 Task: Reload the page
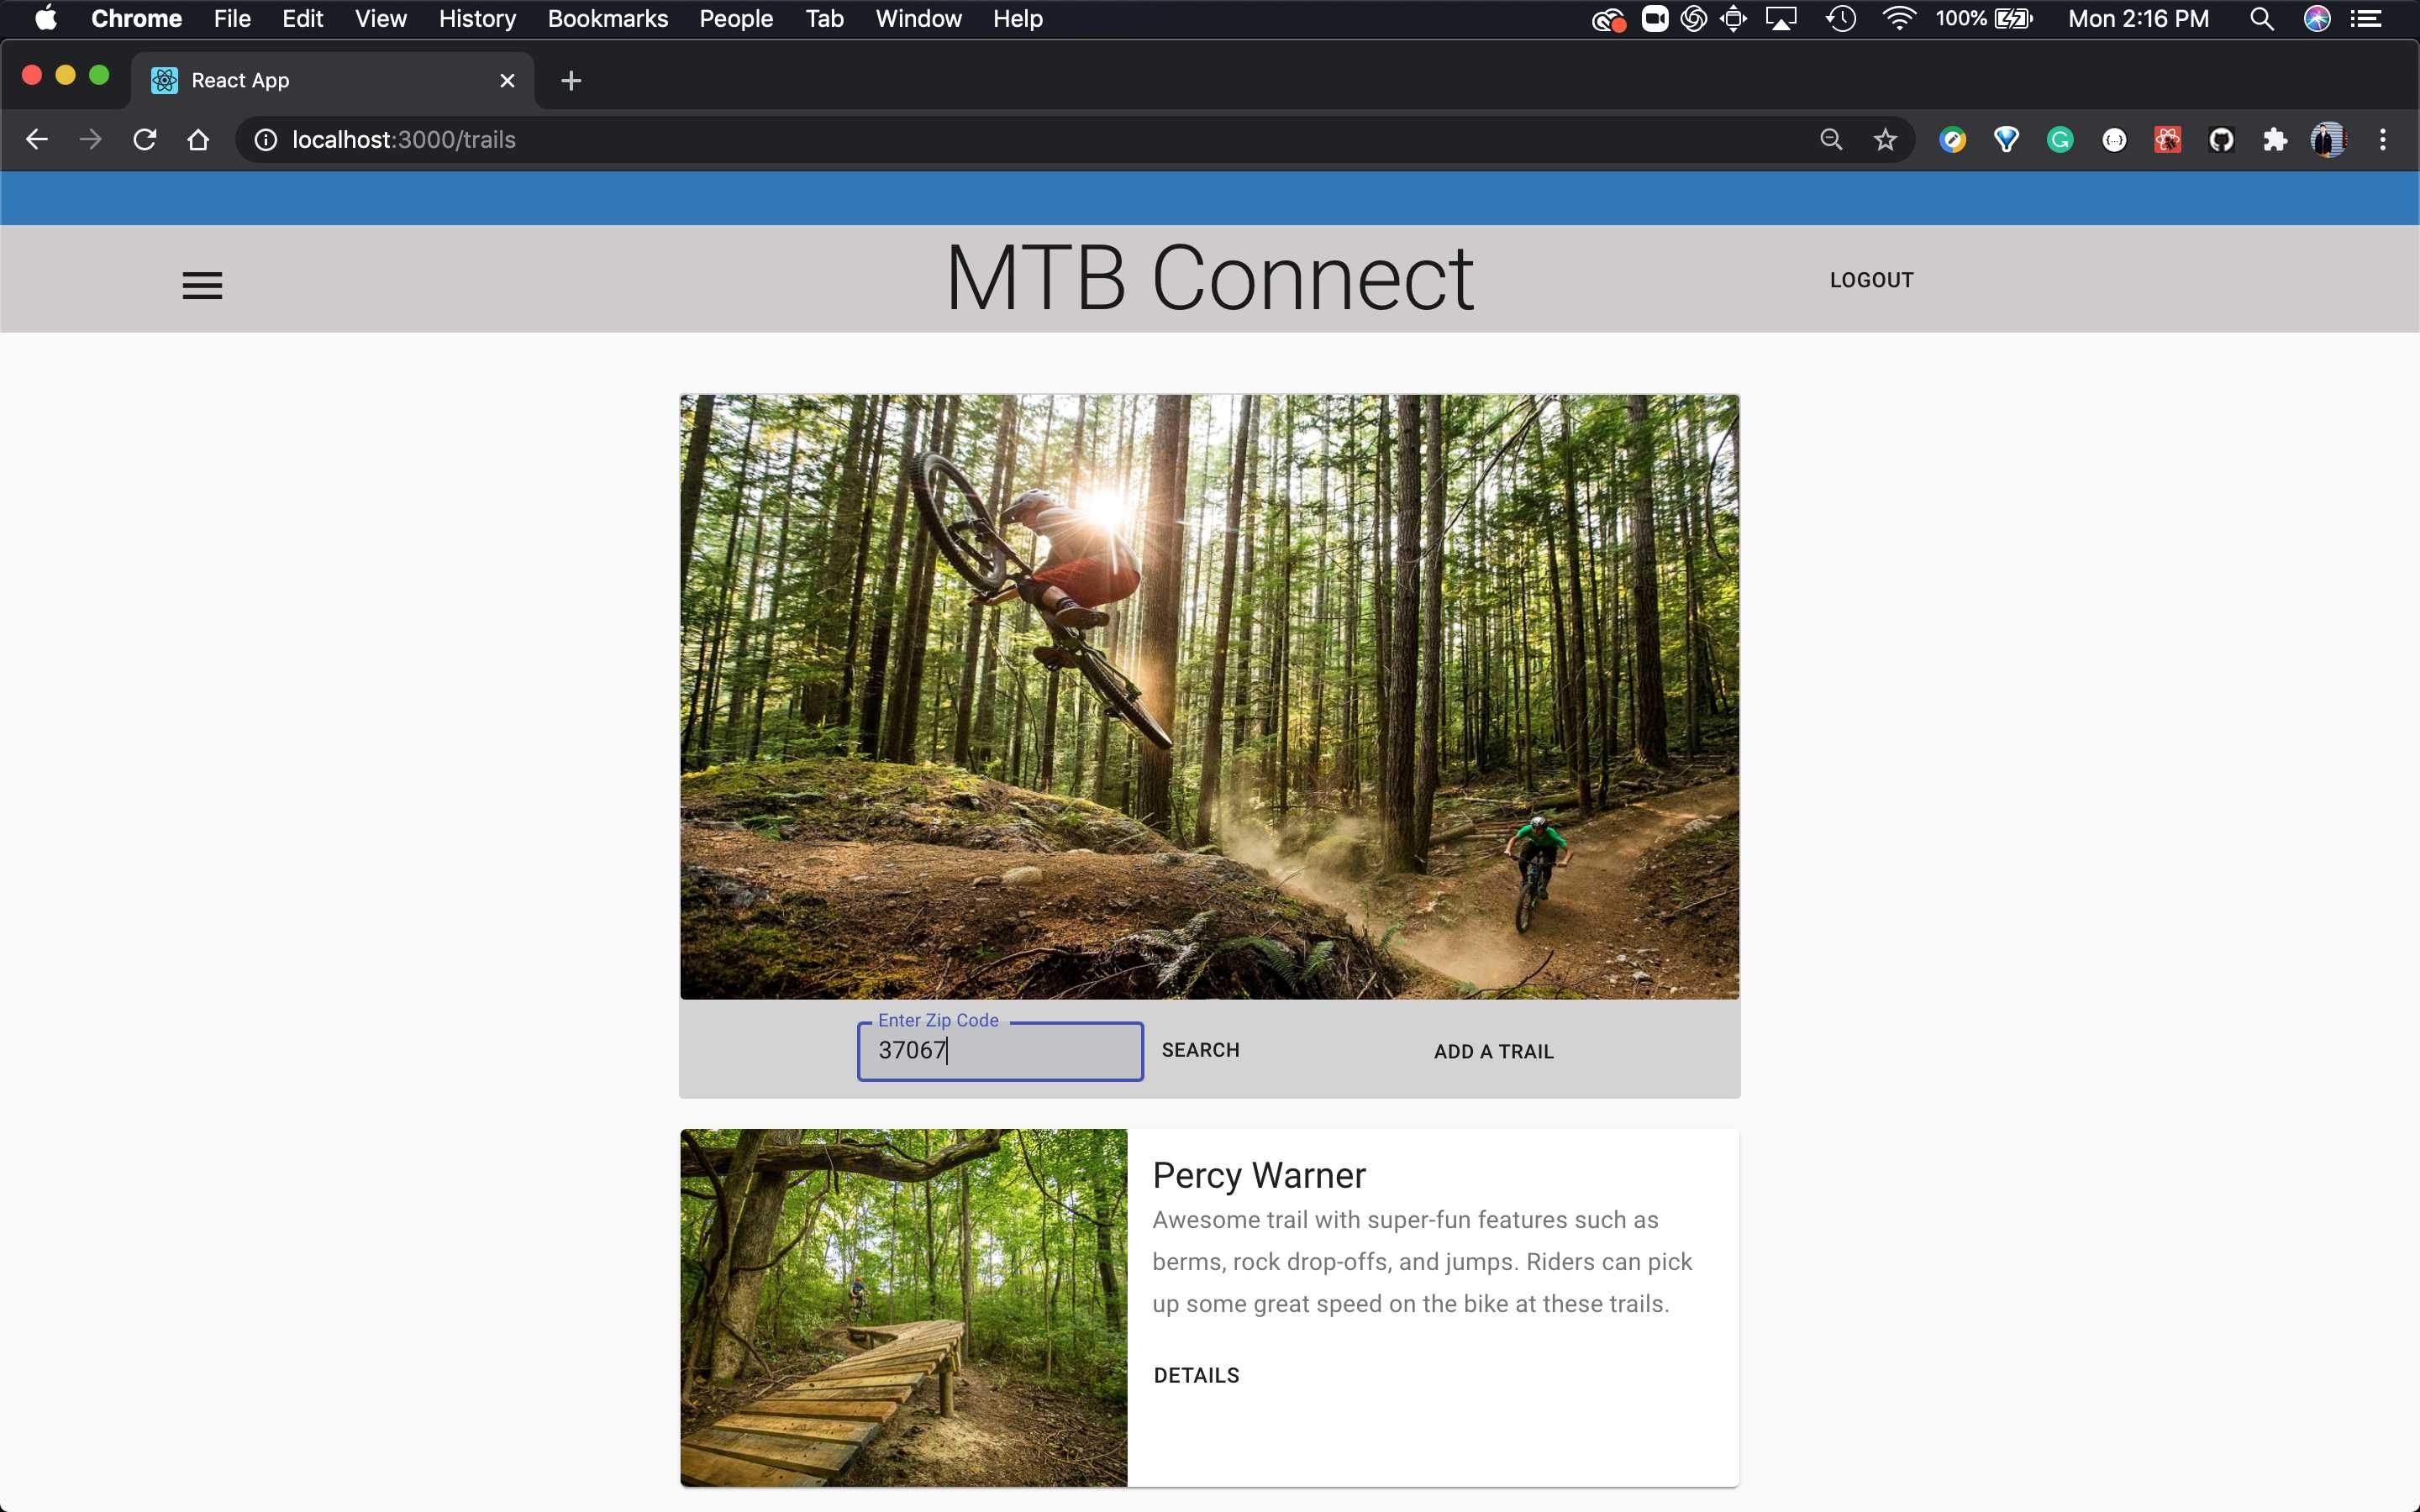[145, 140]
